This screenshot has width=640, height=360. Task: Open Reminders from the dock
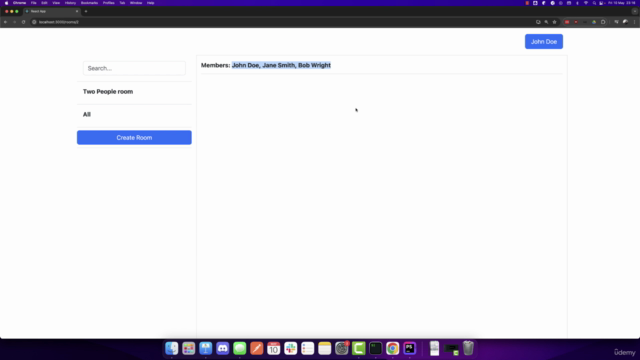coord(307,348)
